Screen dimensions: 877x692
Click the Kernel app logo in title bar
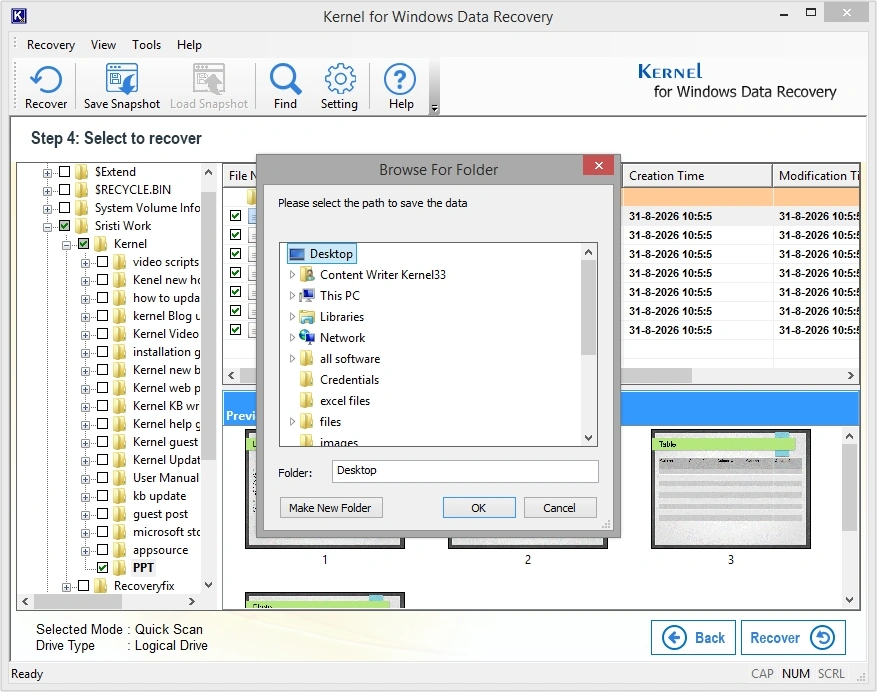coord(18,16)
